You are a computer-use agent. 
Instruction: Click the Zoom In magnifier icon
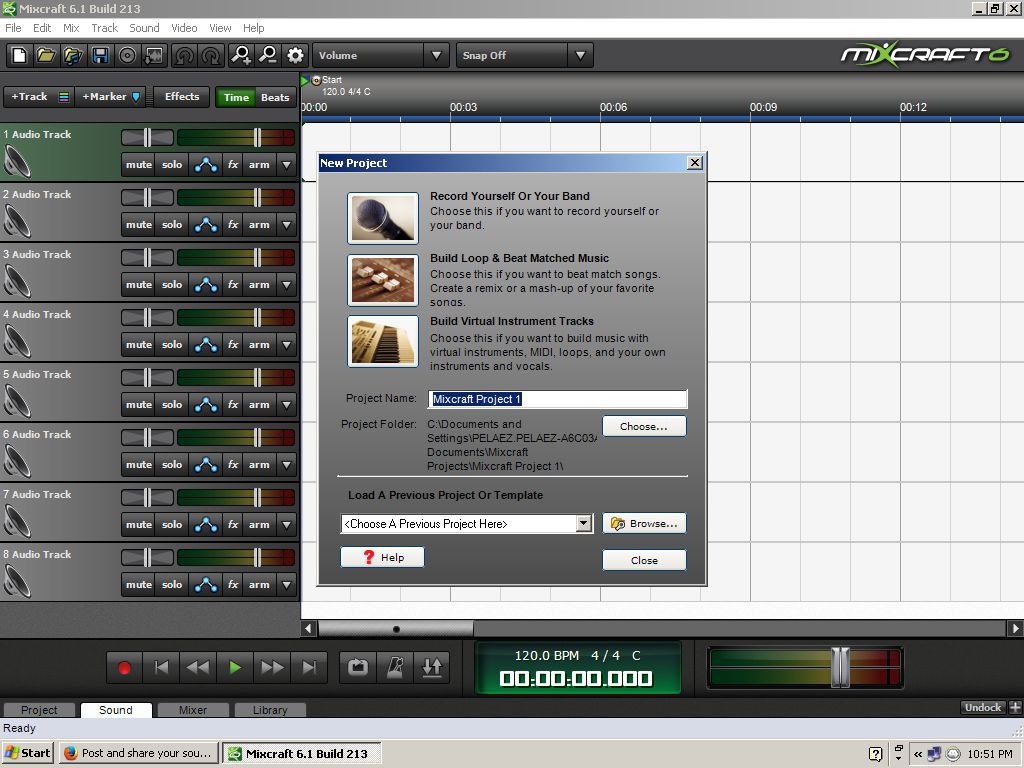[241, 55]
